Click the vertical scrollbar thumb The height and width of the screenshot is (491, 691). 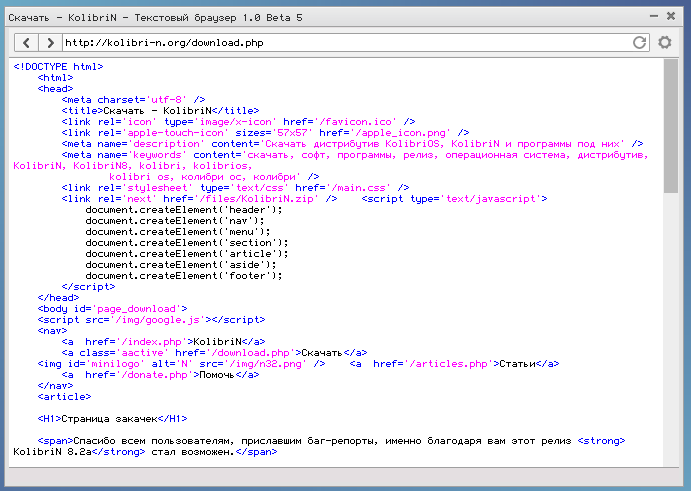671,126
